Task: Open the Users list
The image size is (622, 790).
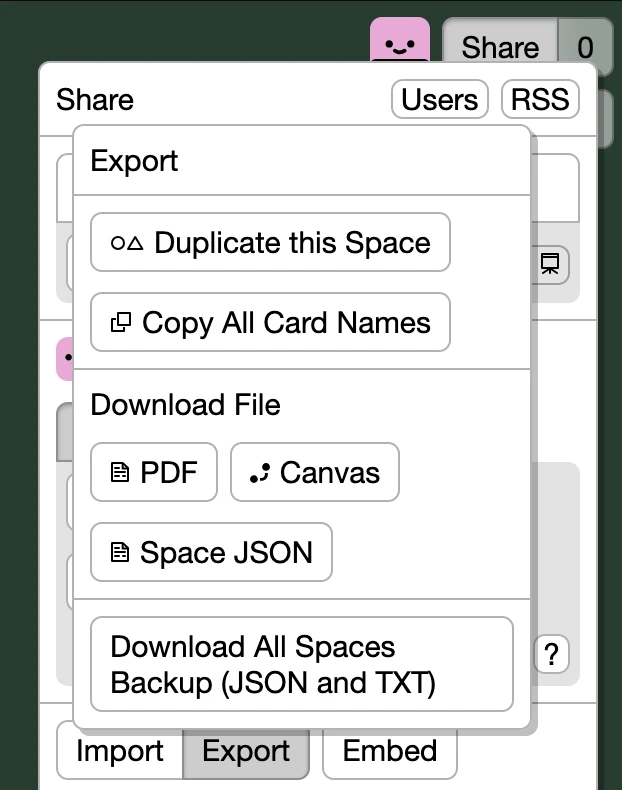Action: coord(439,100)
